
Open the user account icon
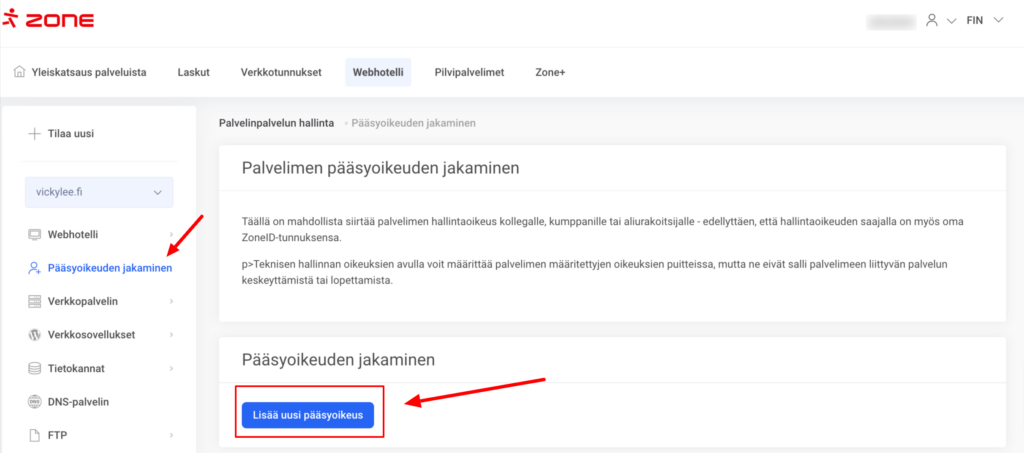pos(932,20)
